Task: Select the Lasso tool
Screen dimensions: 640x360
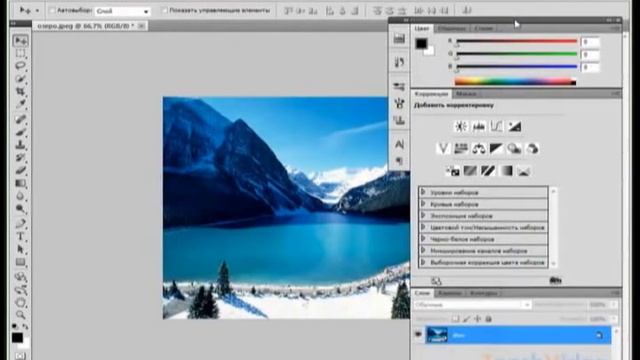Action: pyautogui.click(x=20, y=66)
